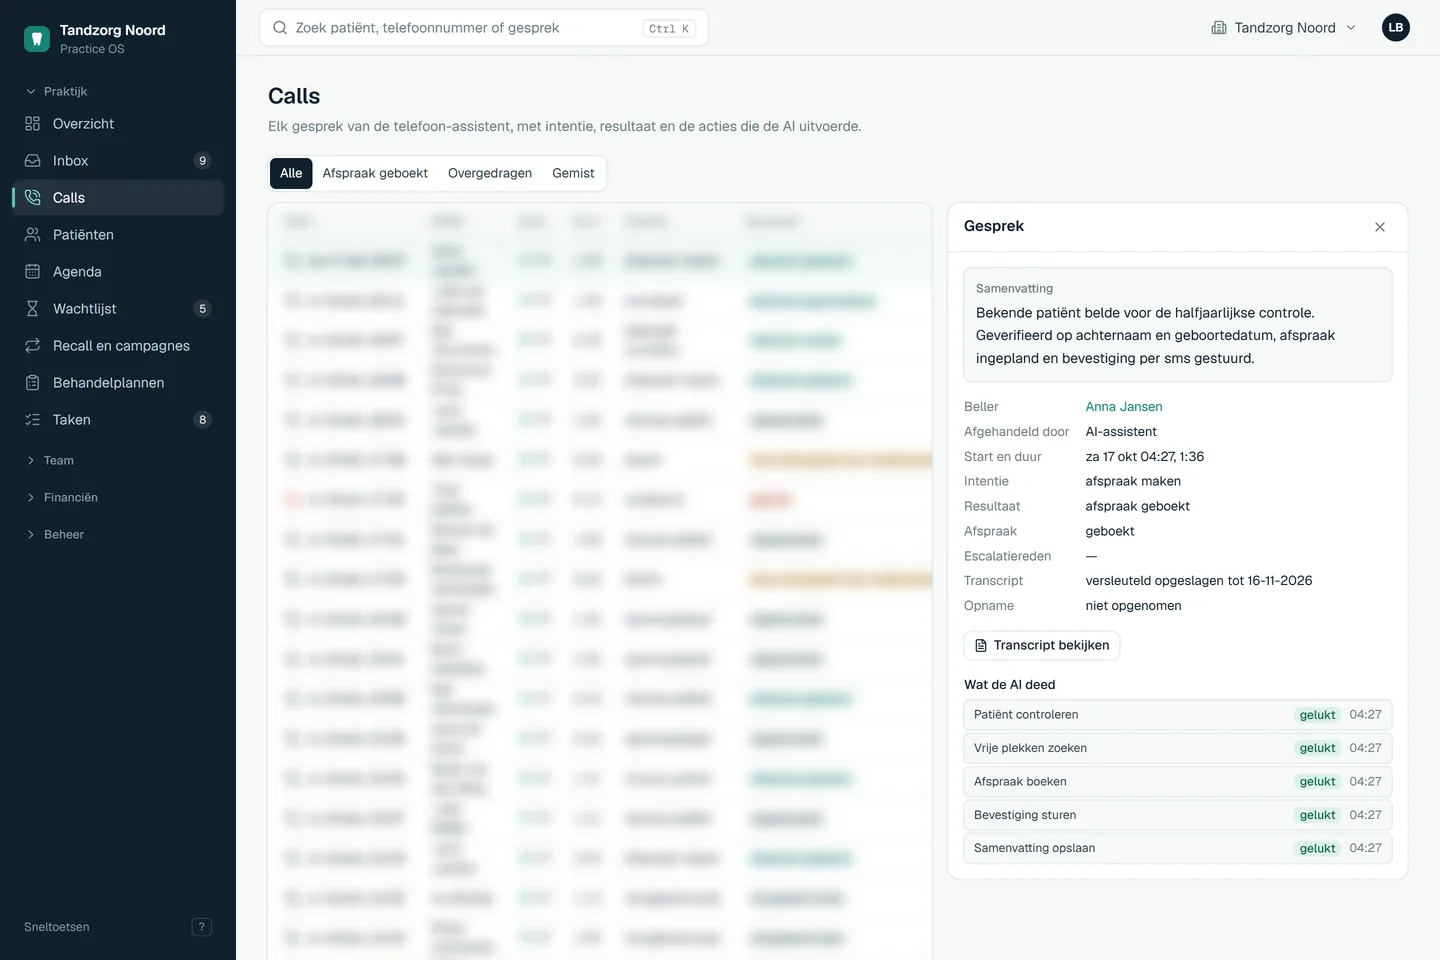Screen dimensions: 1440x960
Task: Click the transcript retention date text
Action: (x=1199, y=581)
